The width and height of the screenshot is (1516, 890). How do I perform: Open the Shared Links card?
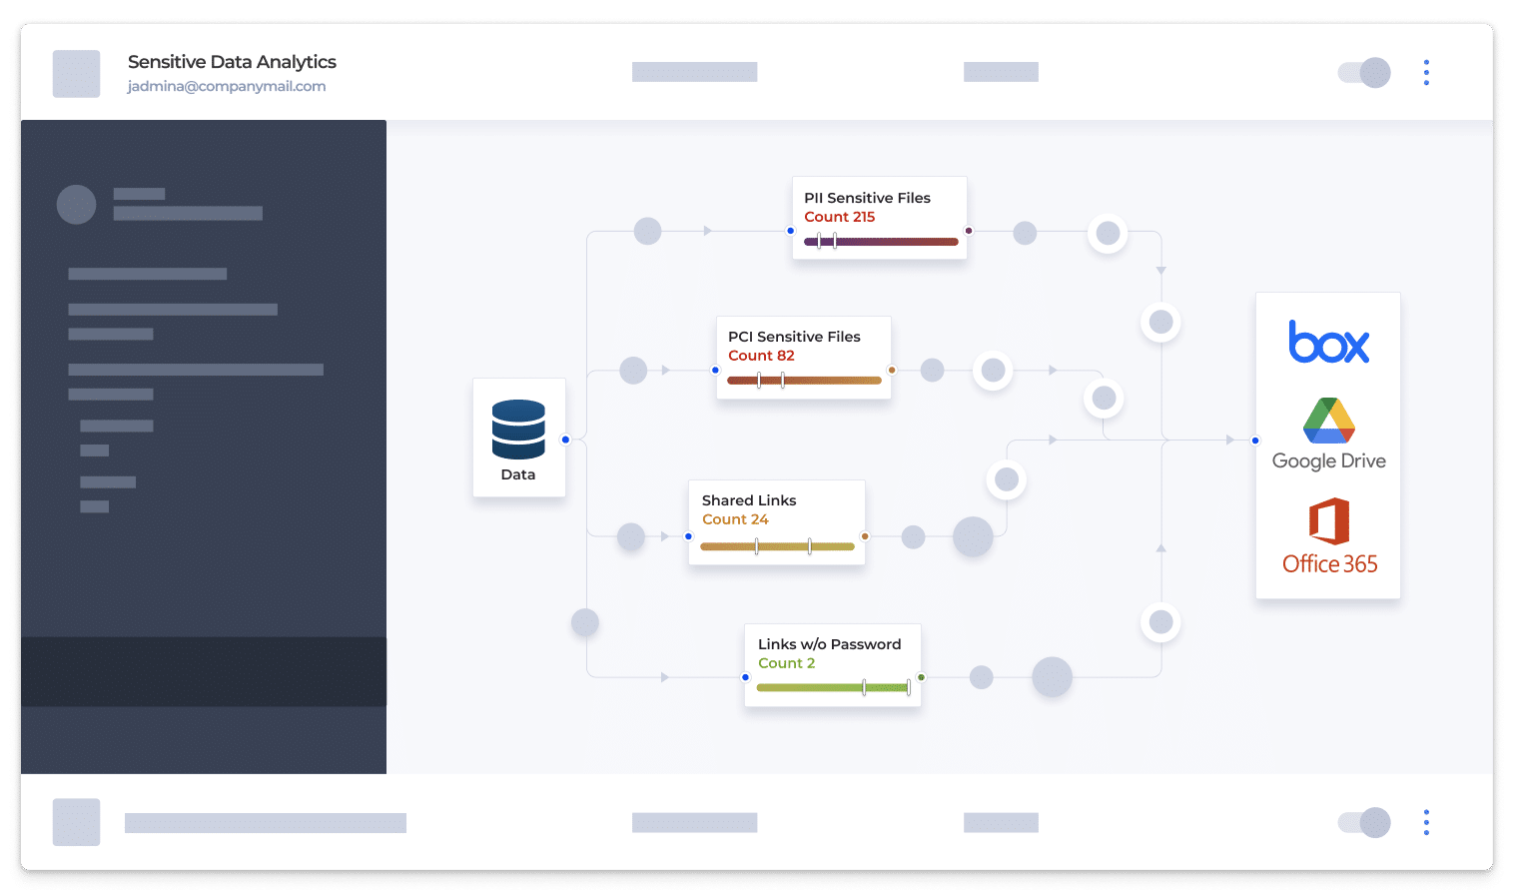777,522
